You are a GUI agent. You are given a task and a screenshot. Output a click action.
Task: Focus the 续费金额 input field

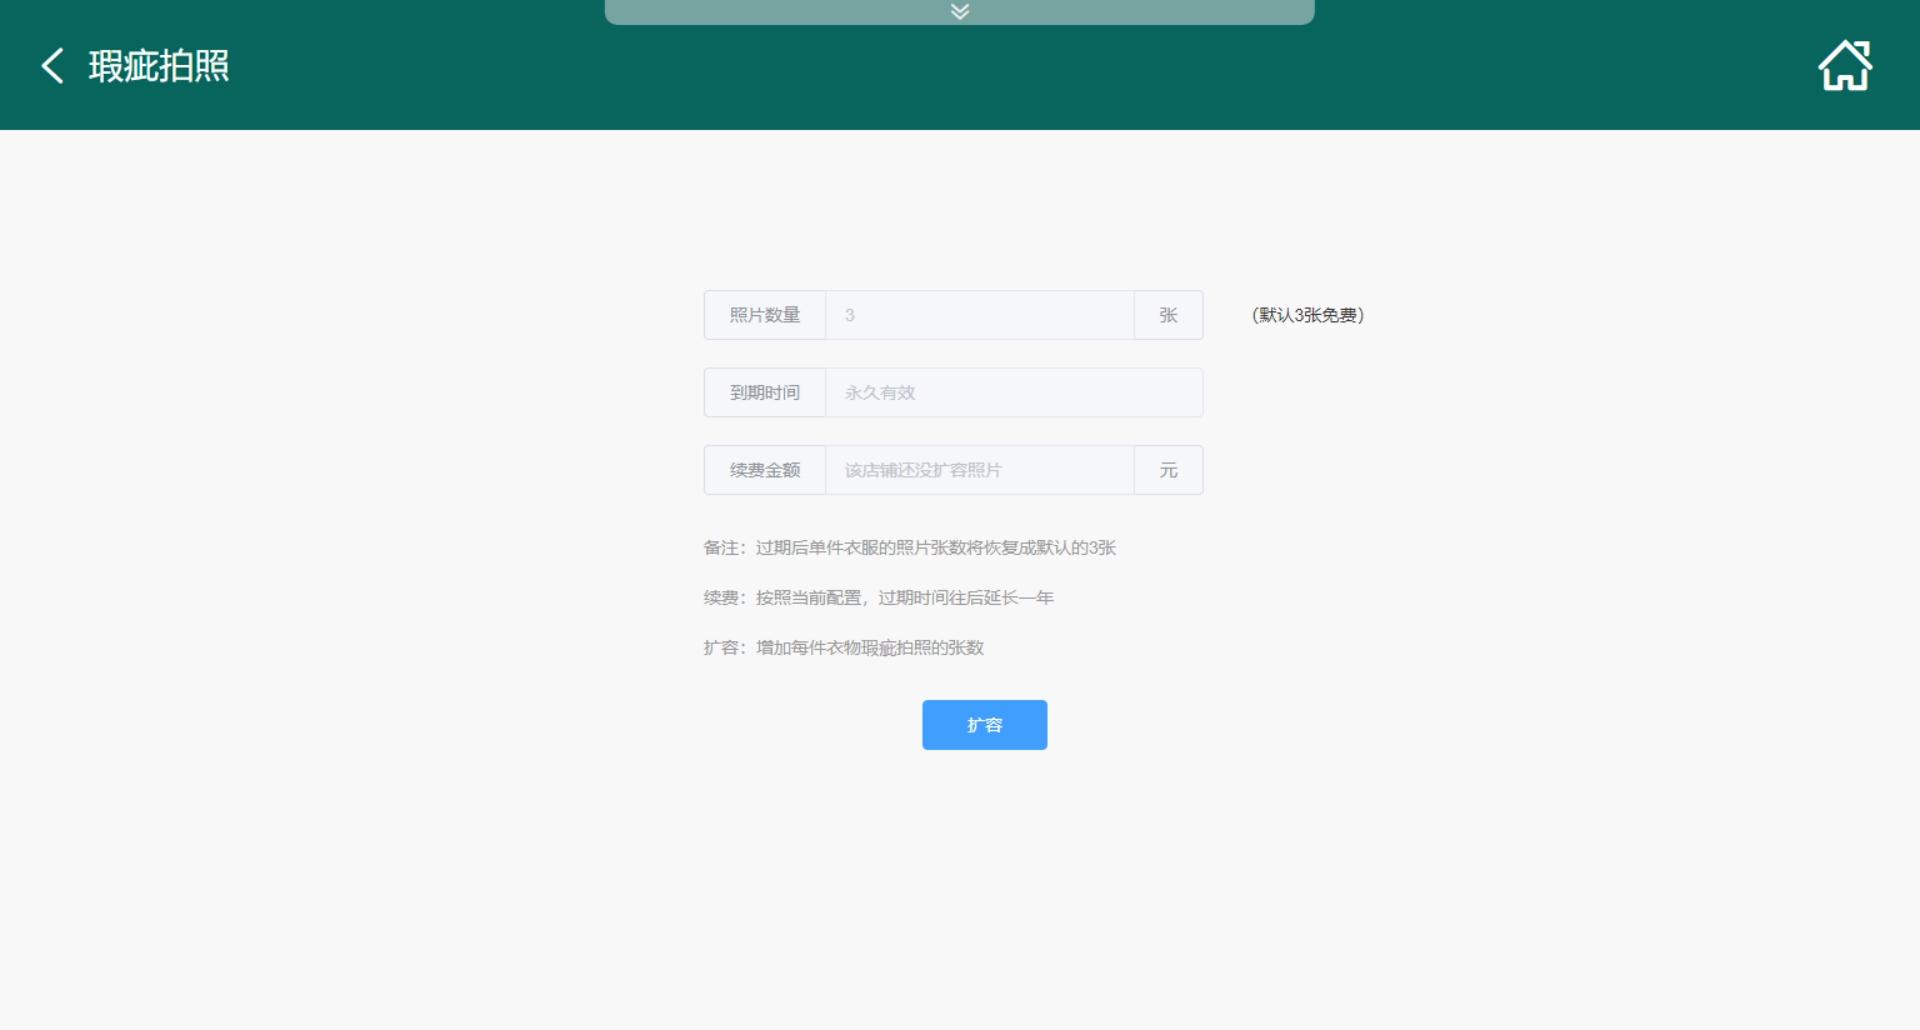click(978, 470)
